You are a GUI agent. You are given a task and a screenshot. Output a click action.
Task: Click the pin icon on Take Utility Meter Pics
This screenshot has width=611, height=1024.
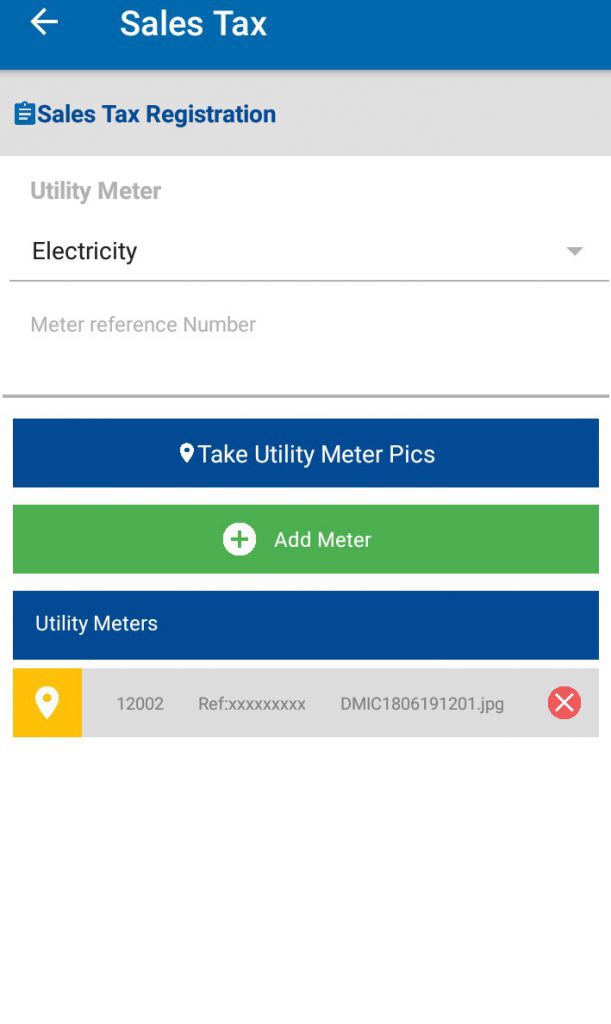186,454
